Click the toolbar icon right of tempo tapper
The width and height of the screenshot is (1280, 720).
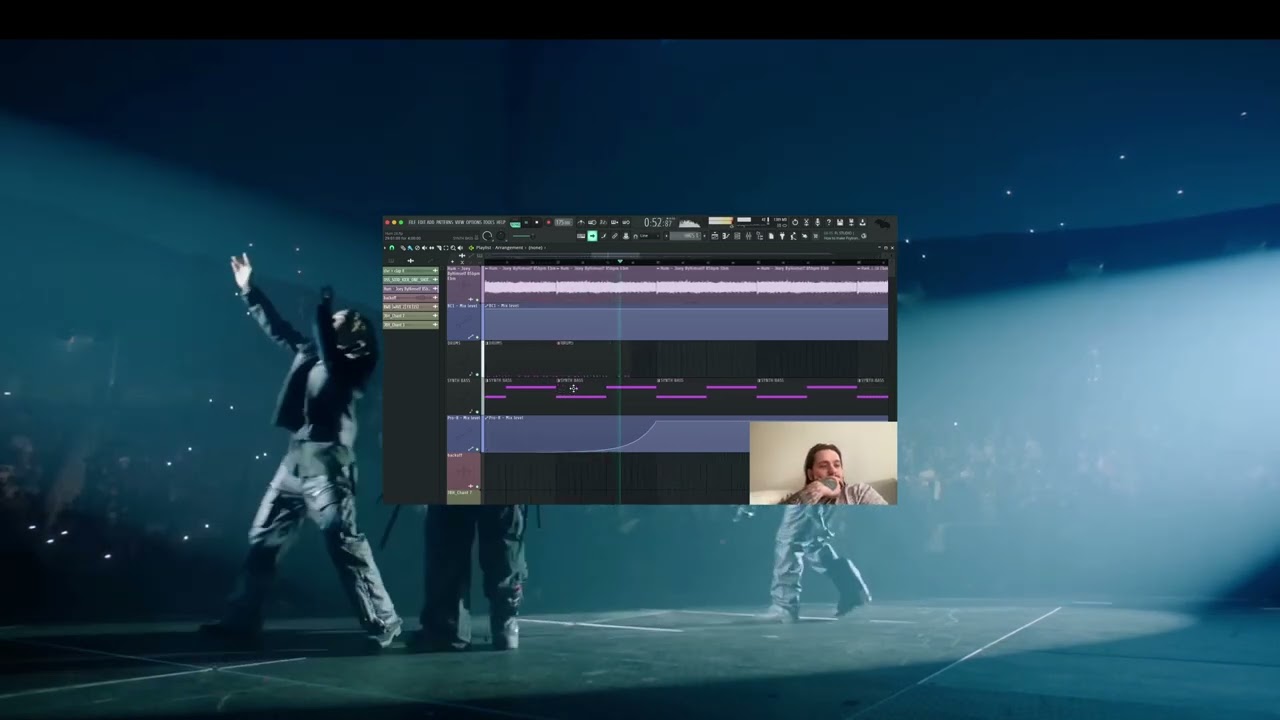coord(805,236)
